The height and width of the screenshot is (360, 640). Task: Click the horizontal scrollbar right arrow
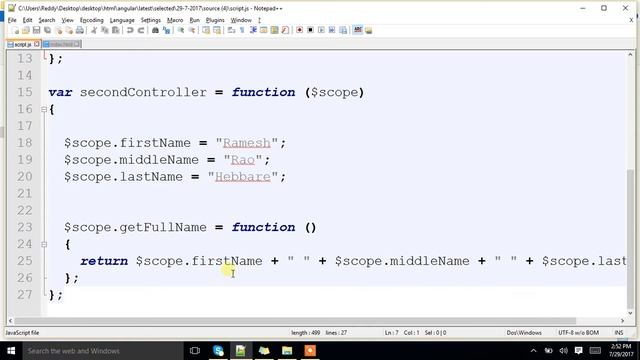point(622,321)
